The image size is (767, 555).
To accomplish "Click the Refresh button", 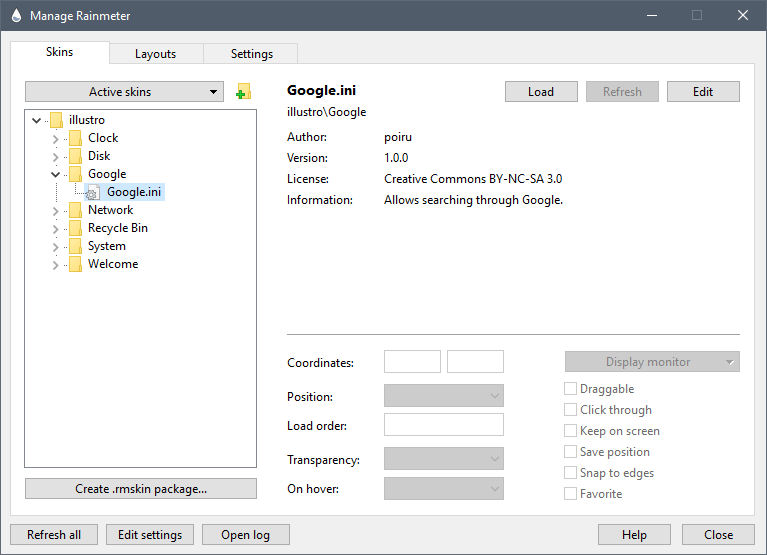I will pos(622,91).
